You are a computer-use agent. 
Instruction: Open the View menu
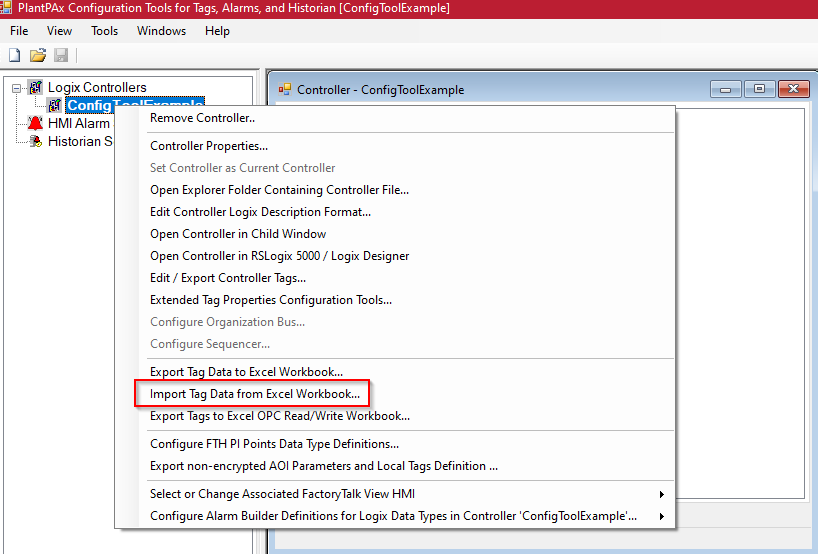coord(59,31)
